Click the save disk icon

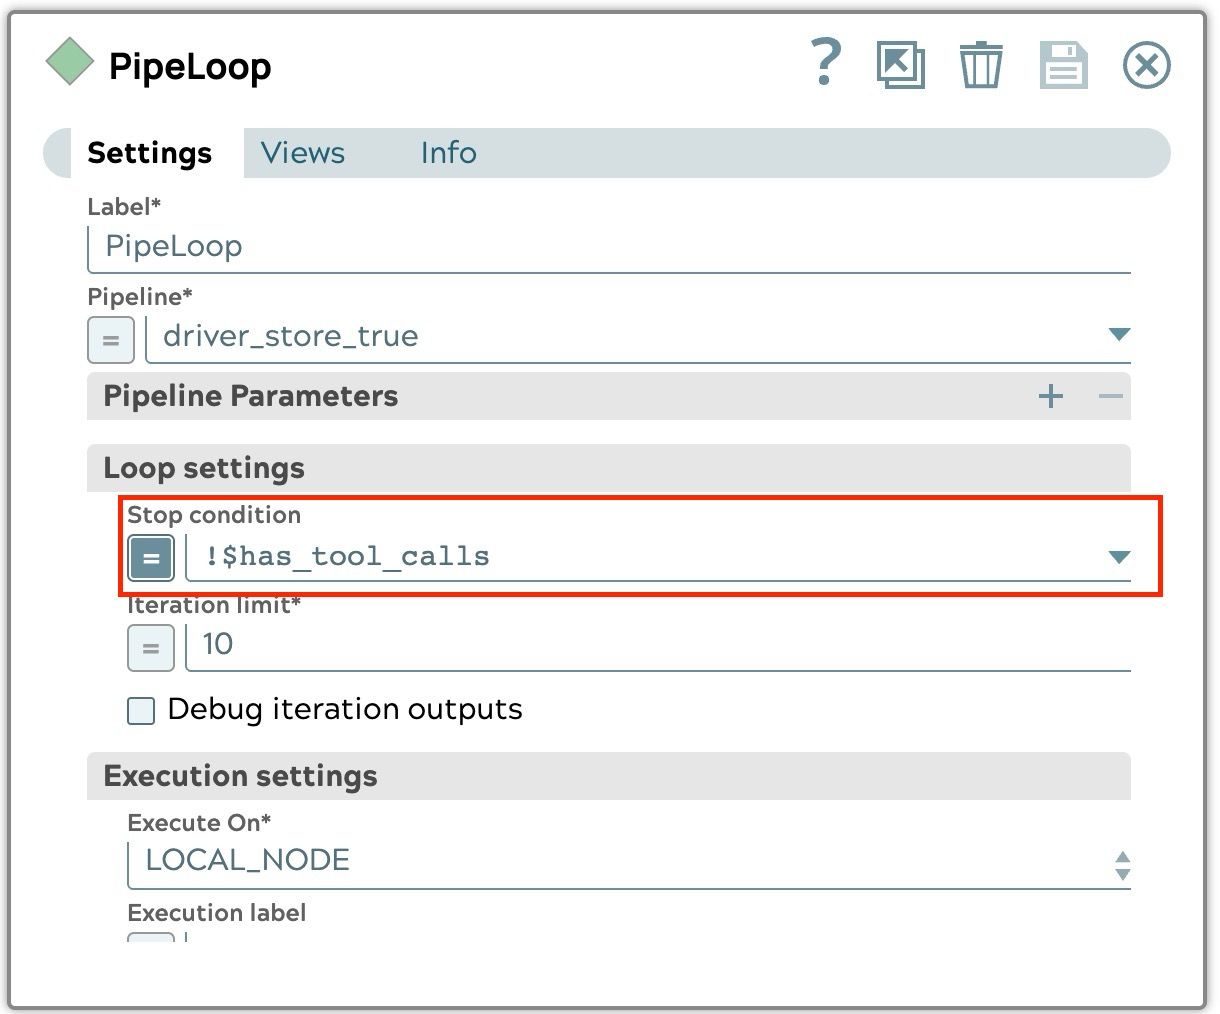pos(1063,66)
